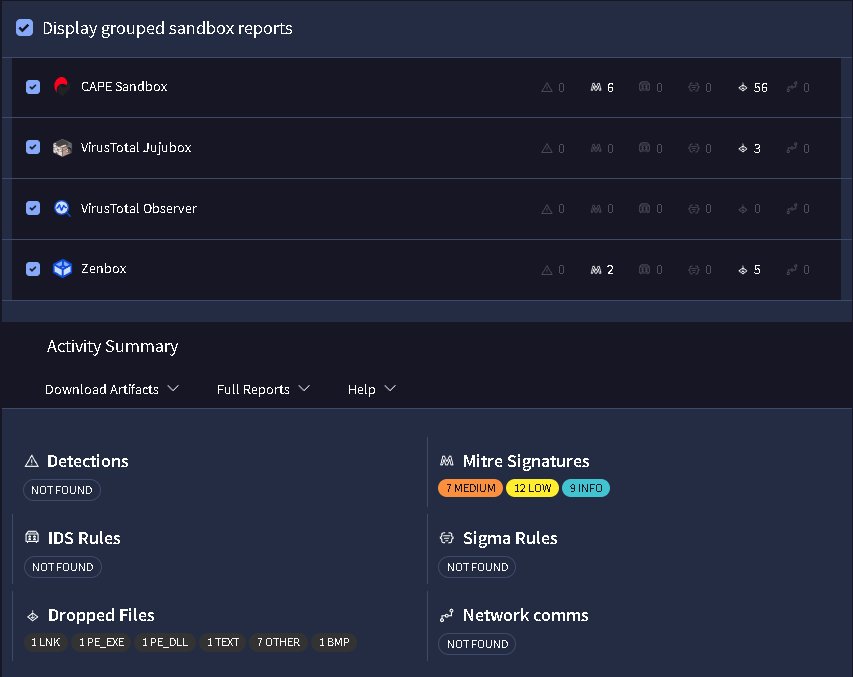Click the VirusTotal Observer logo icon
853x677 pixels.
62,208
